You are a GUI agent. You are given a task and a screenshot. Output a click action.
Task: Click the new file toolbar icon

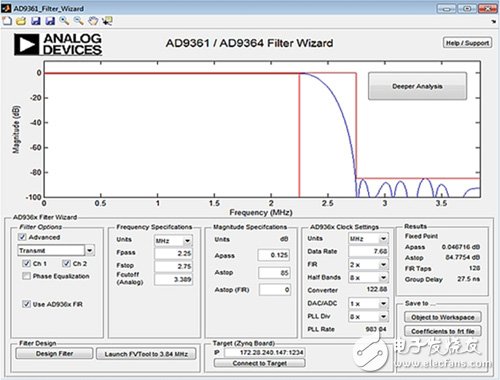pos(7,21)
